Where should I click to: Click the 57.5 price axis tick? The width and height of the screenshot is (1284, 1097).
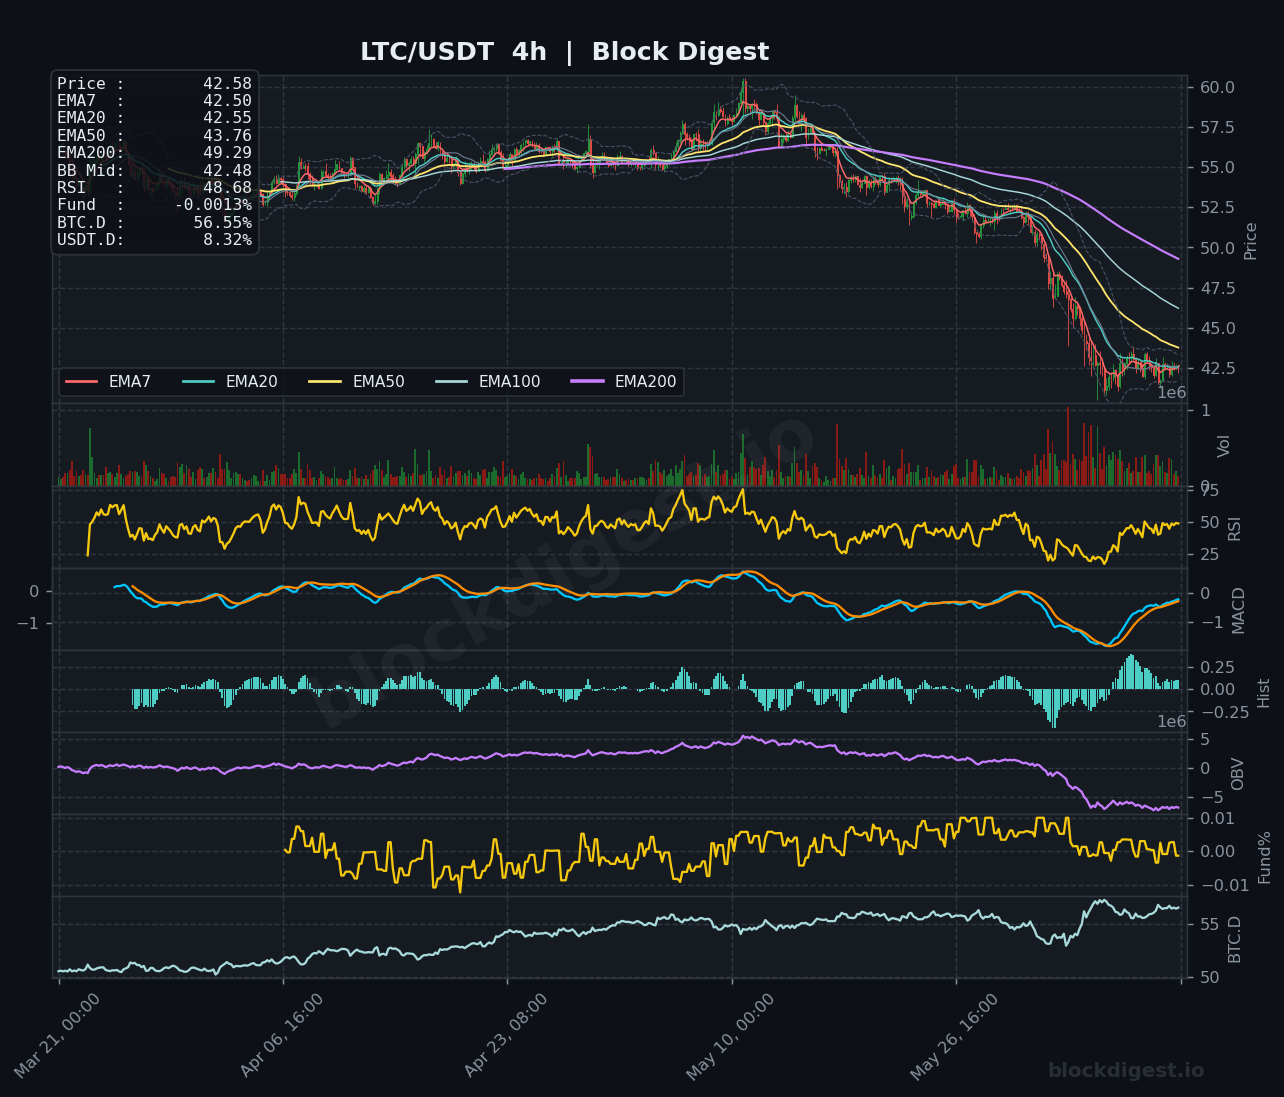point(1217,128)
